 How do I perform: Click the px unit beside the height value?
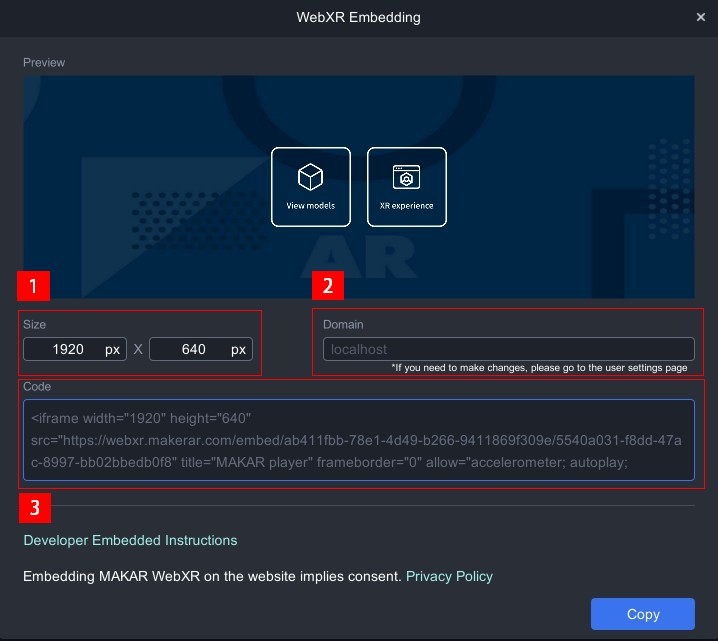pyautogui.click(x=238, y=350)
